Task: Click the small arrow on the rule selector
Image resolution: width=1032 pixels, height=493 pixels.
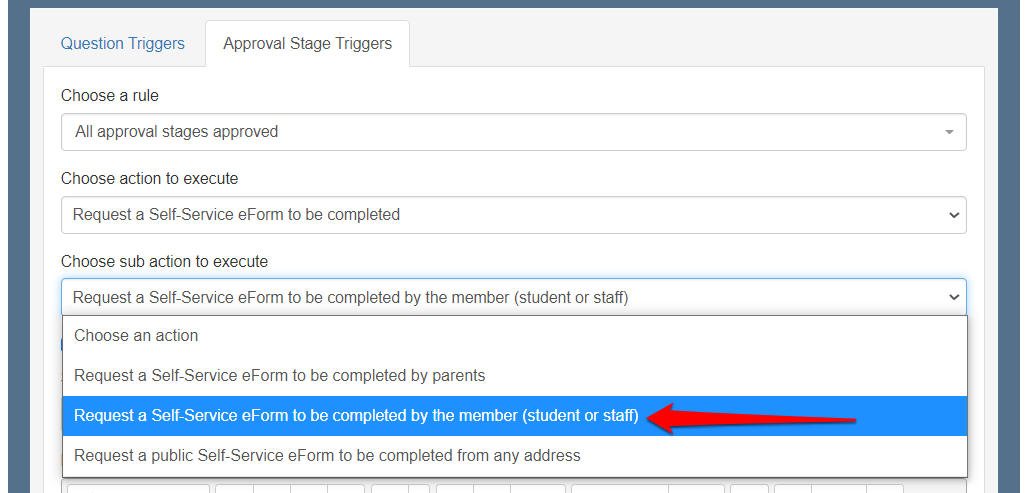Action: click(948, 132)
